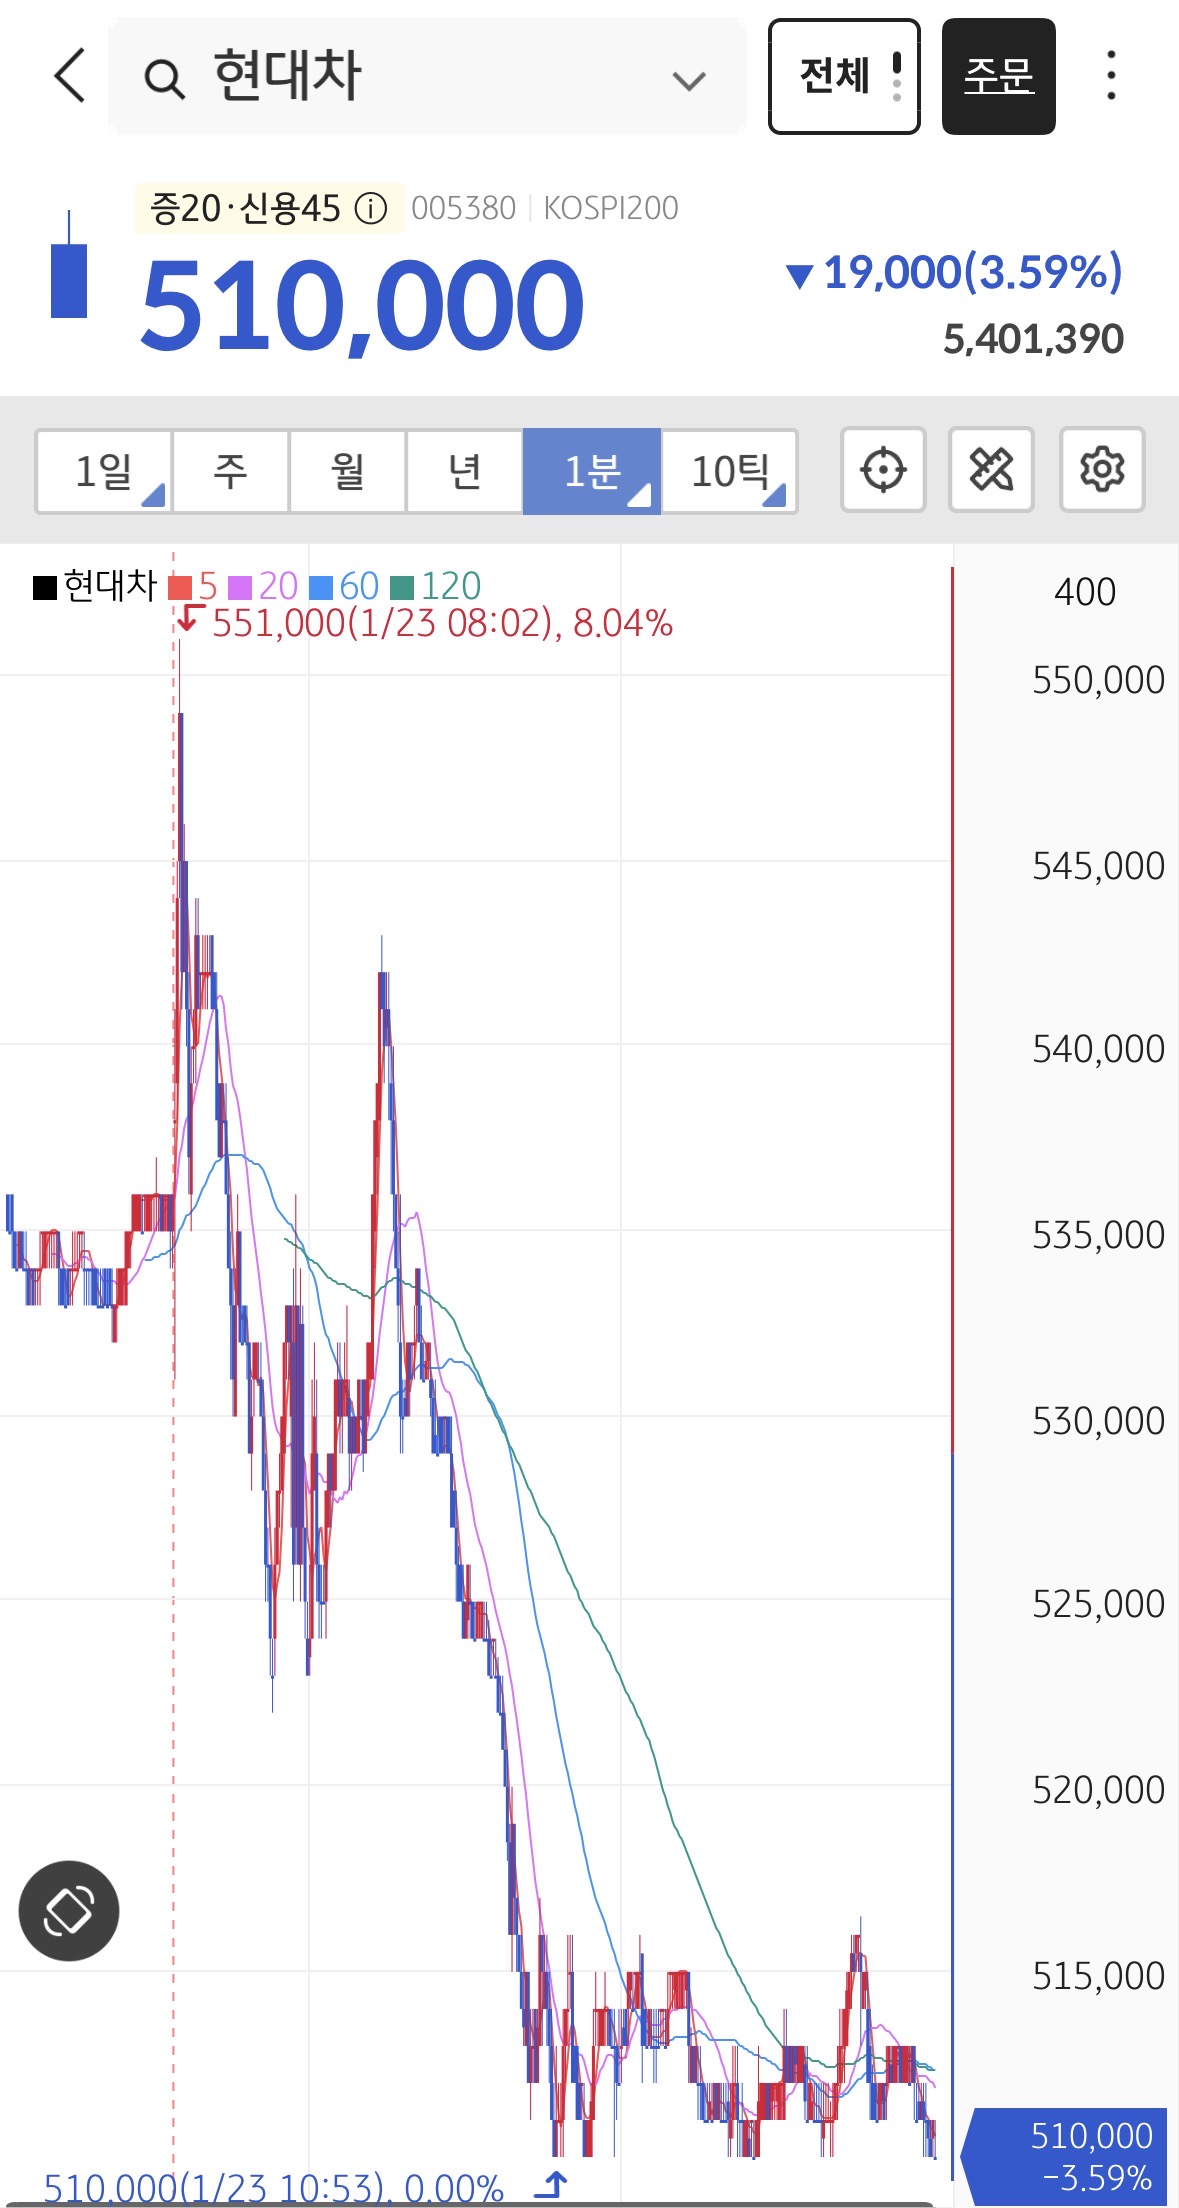Open chart settings gear icon
The height and width of the screenshot is (2208, 1179).
click(x=1102, y=470)
